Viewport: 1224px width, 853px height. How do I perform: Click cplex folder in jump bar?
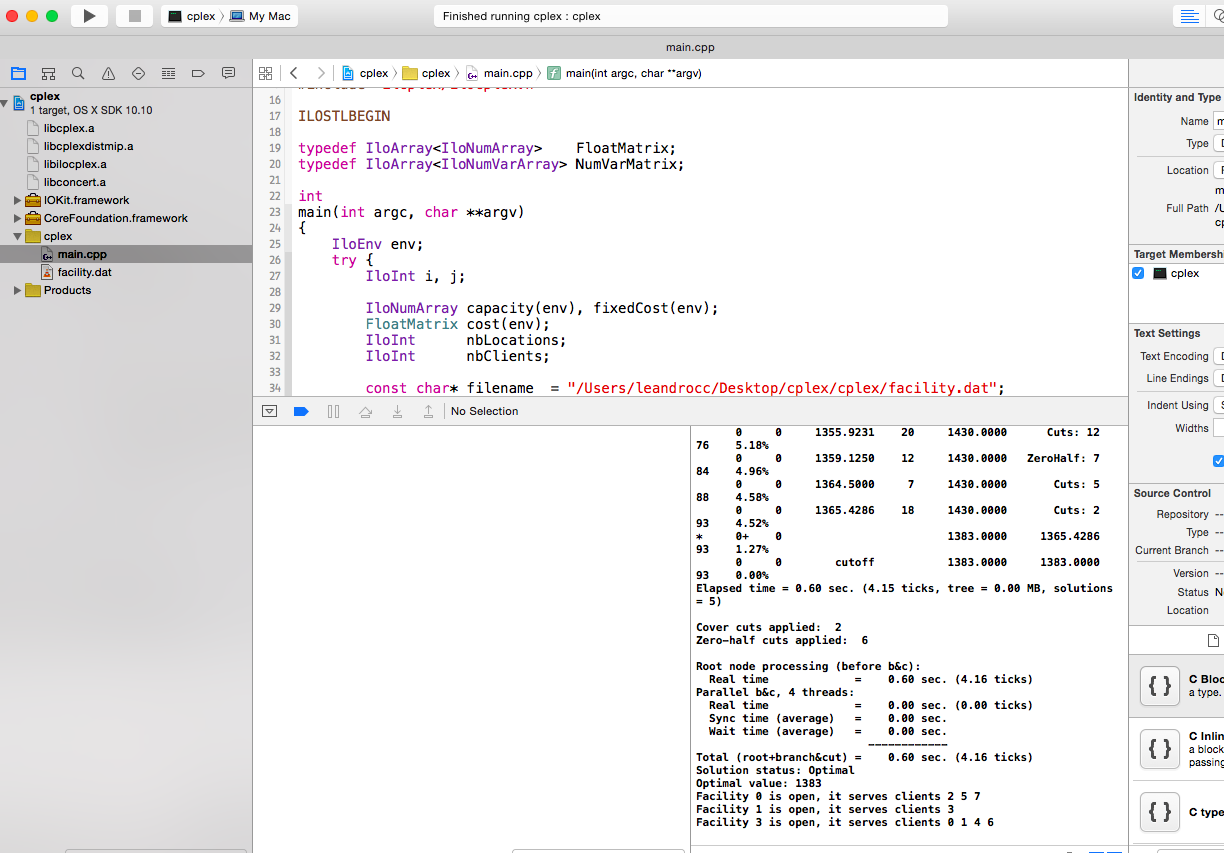(426, 73)
